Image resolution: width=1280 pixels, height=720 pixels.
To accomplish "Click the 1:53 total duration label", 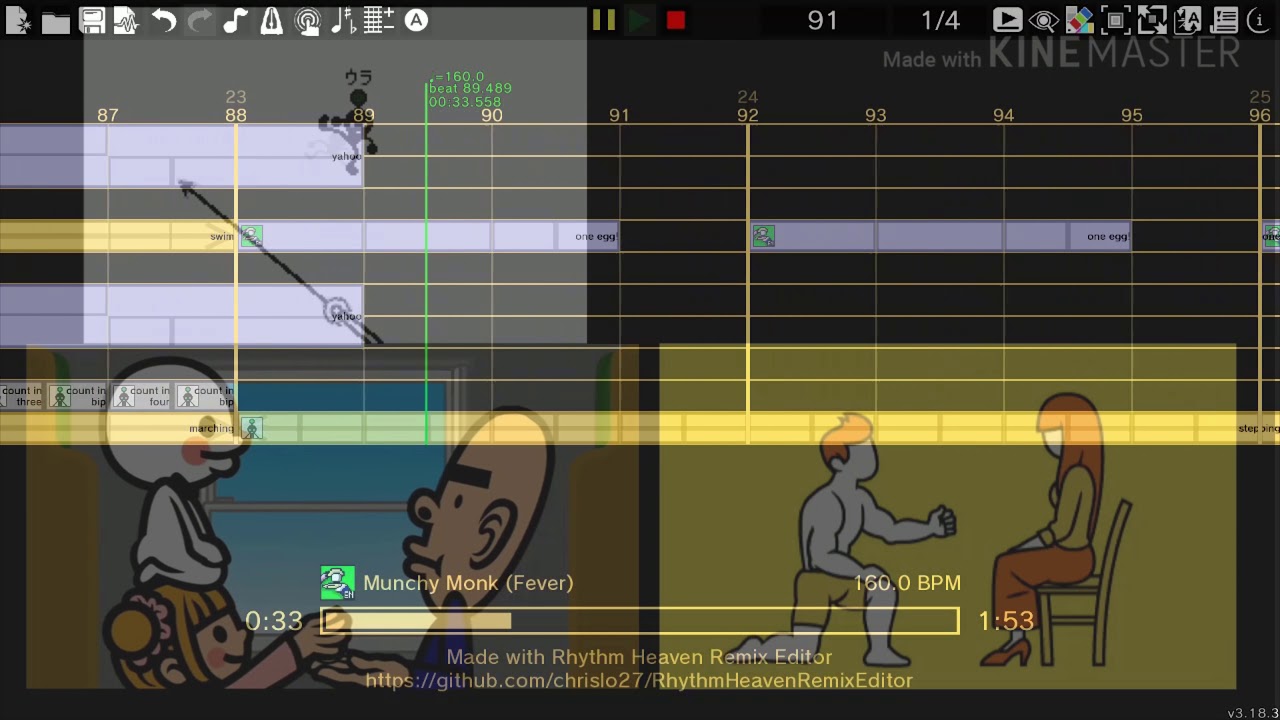I will 1005,621.
